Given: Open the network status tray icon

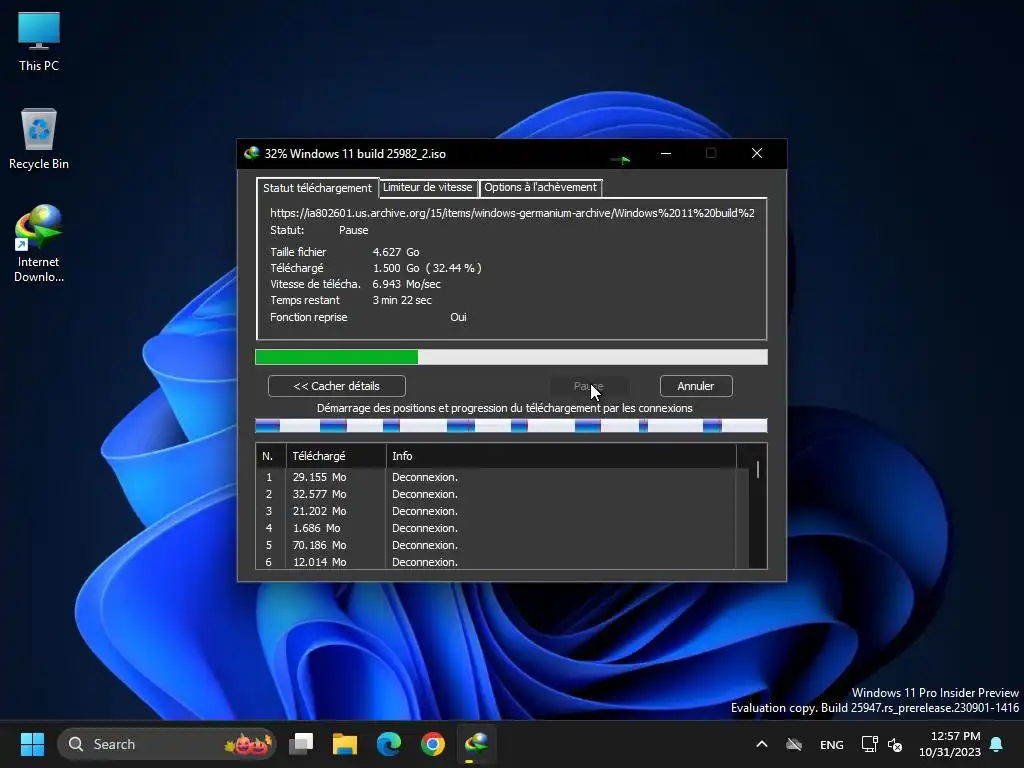Looking at the screenshot, I should (869, 744).
